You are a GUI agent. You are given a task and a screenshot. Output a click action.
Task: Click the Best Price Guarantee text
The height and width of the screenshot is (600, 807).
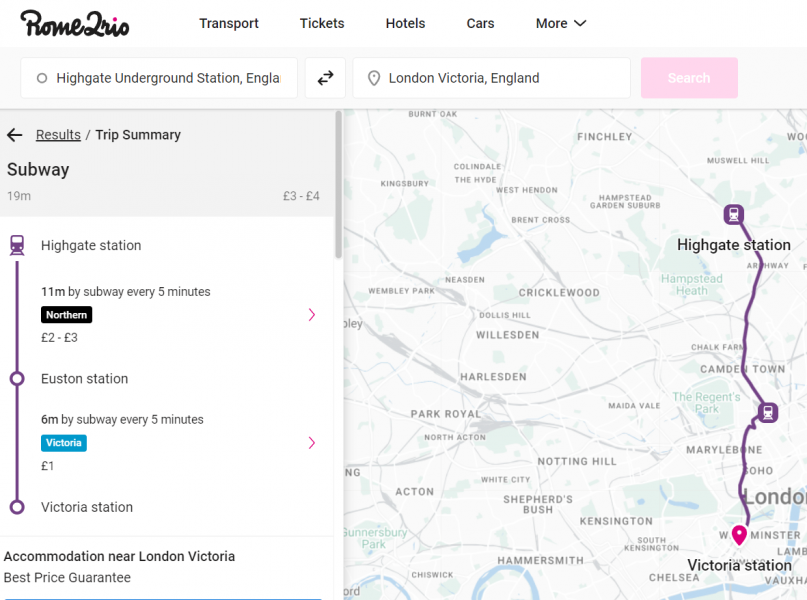[x=67, y=577]
